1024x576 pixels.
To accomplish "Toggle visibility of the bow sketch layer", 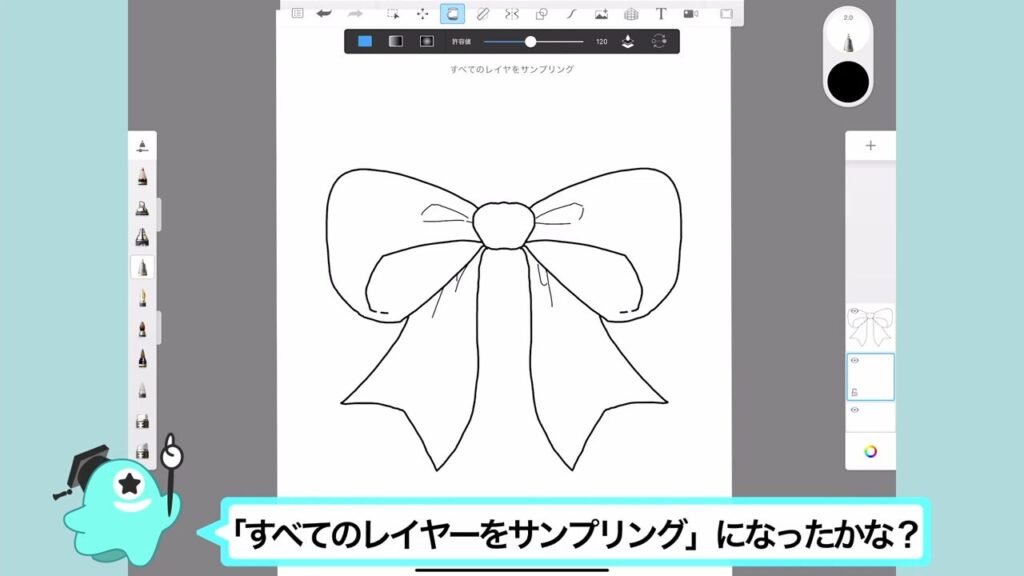I will [853, 312].
